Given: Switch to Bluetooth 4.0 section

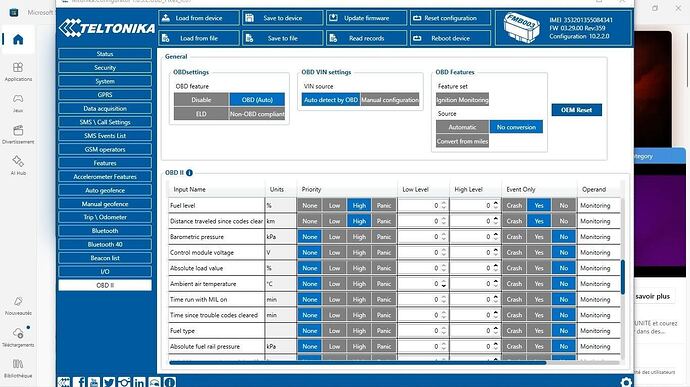Looking at the screenshot, I should [x=105, y=244].
